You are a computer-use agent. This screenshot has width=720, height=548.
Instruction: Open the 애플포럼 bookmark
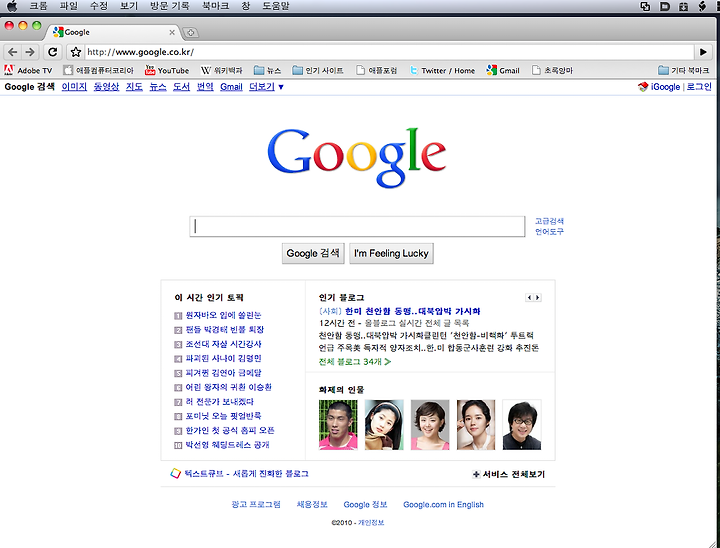[377, 70]
